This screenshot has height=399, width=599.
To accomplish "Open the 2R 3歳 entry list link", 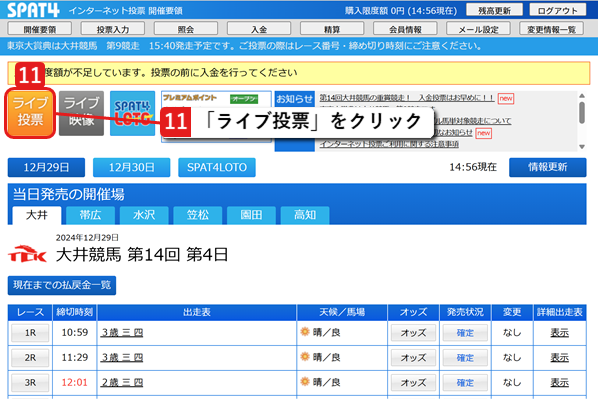I will pos(122,357).
